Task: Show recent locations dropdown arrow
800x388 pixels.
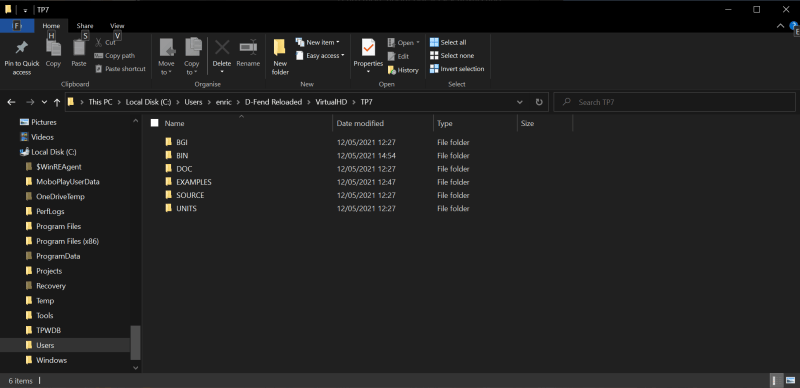Action: (44, 102)
